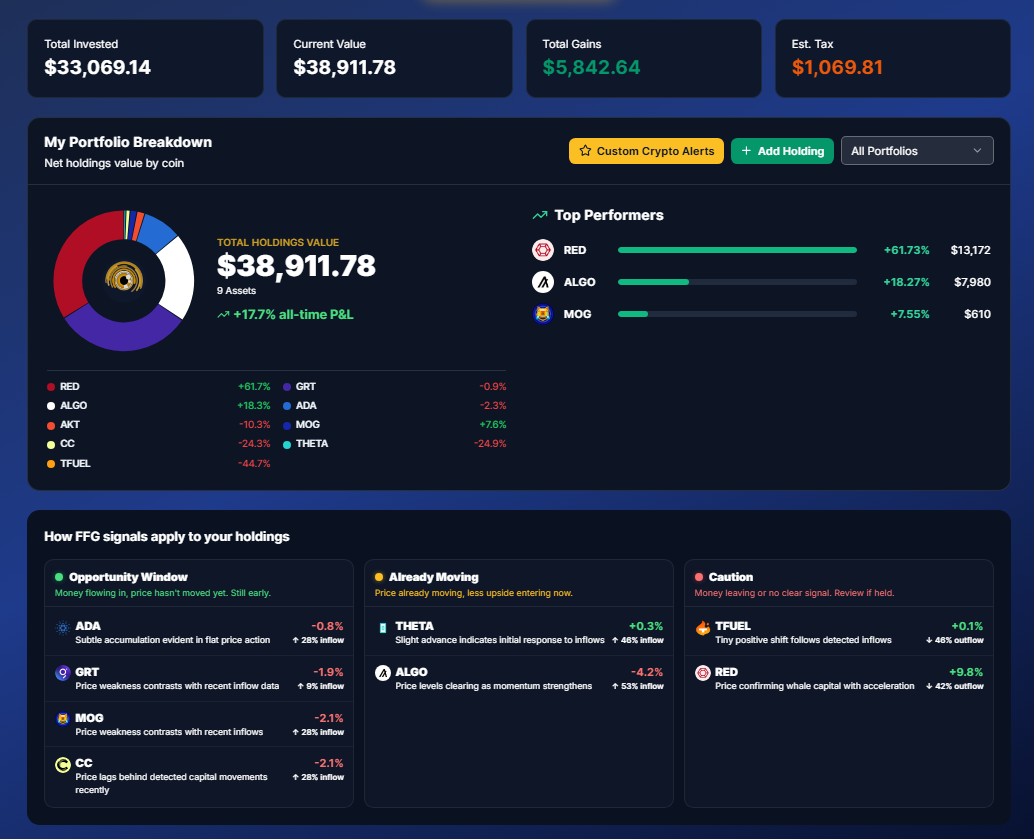Click the MOG performance bar
This screenshot has height=839, width=1034.
737,314
